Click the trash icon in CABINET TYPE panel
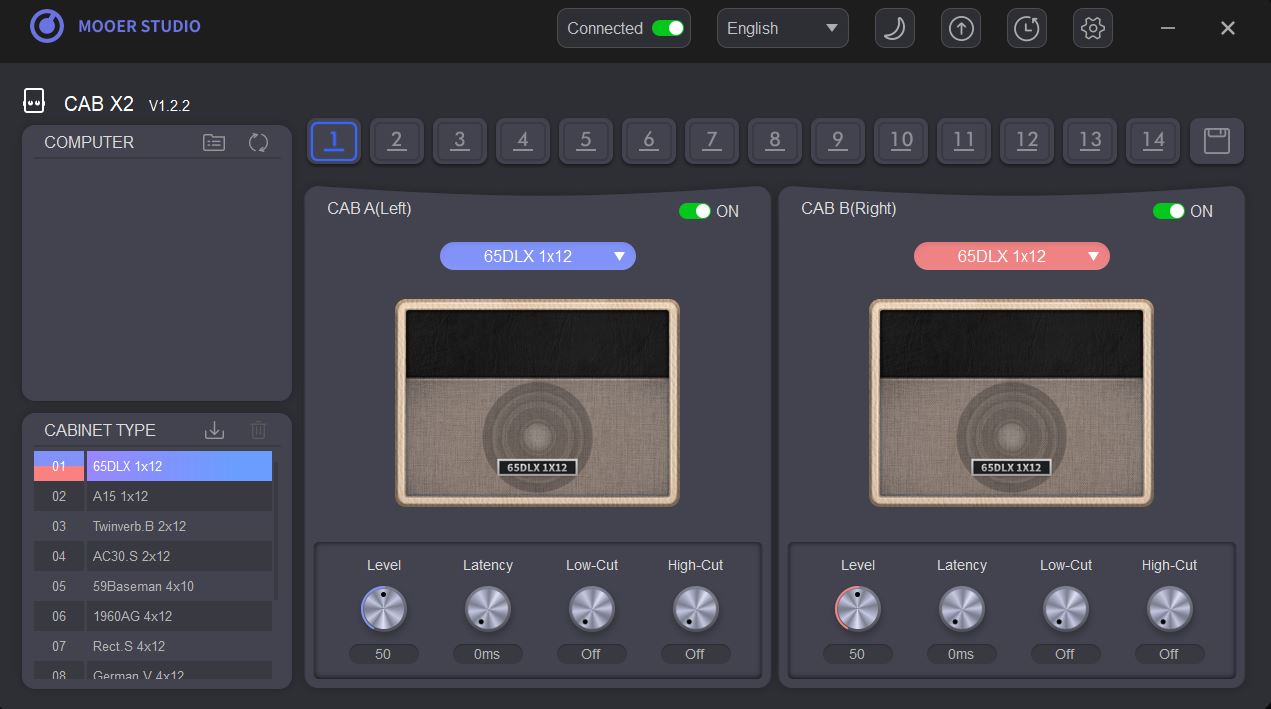 tap(258, 430)
